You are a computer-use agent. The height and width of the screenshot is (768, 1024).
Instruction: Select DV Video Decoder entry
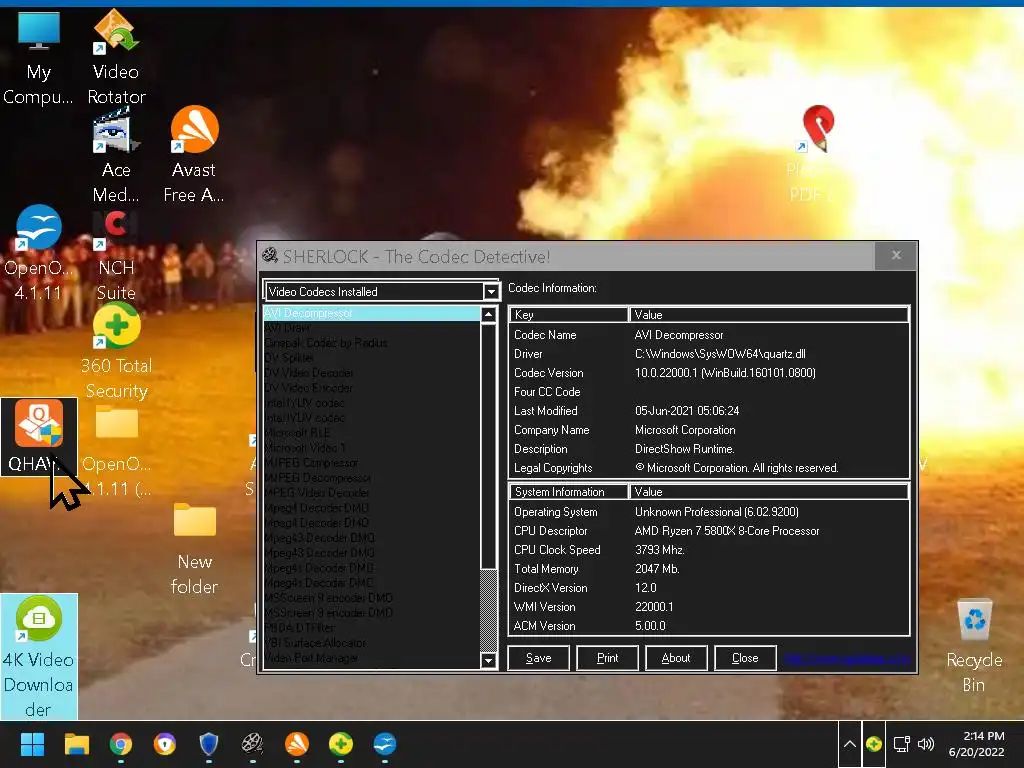[x=371, y=373]
